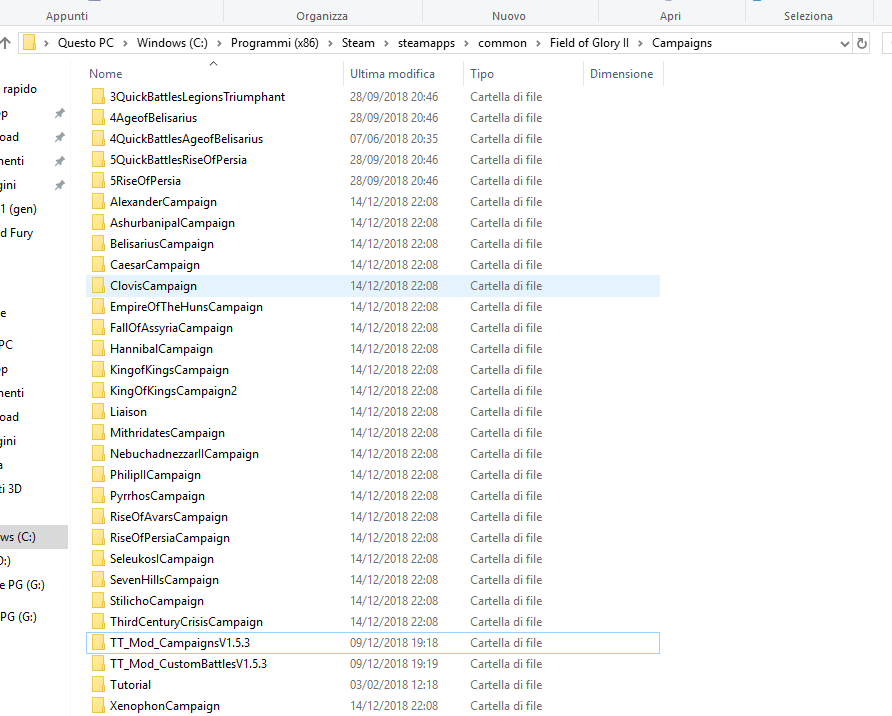Select TT_Mod_CustomBattlesV1.5.3 folder name
This screenshot has width=892, height=716.
[x=188, y=664]
